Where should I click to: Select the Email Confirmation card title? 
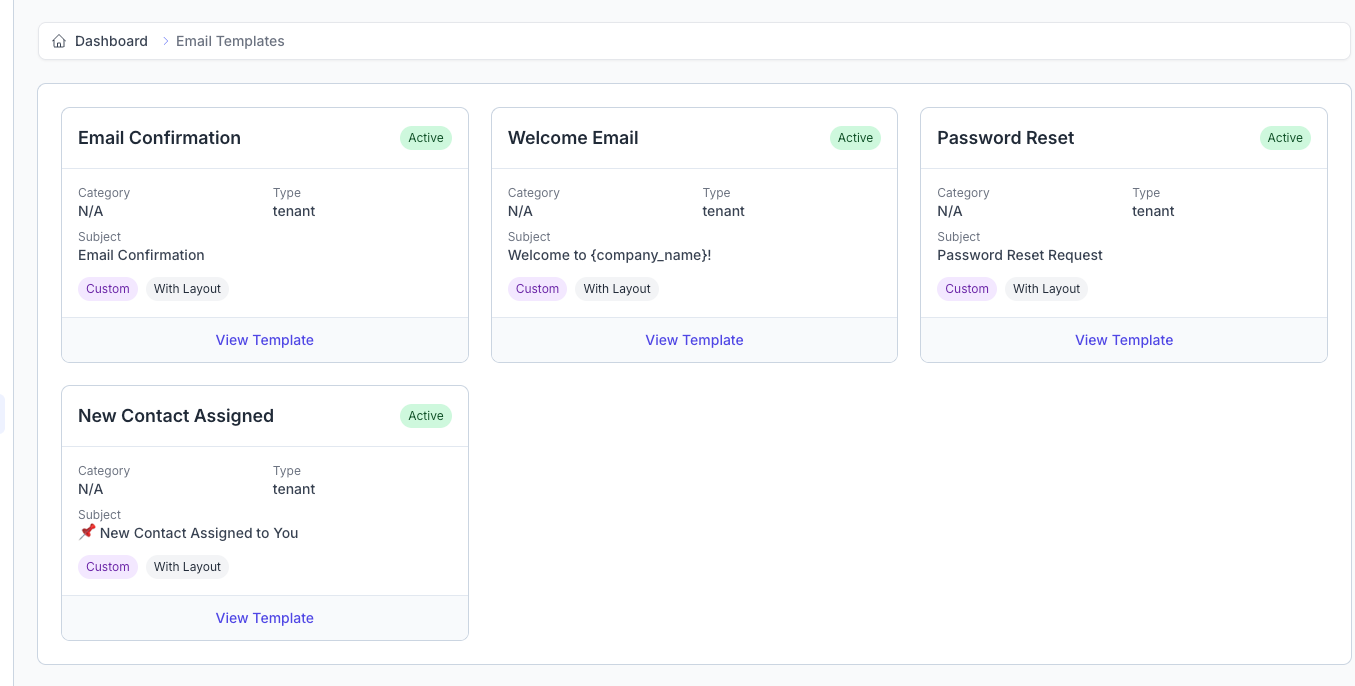[x=159, y=137]
